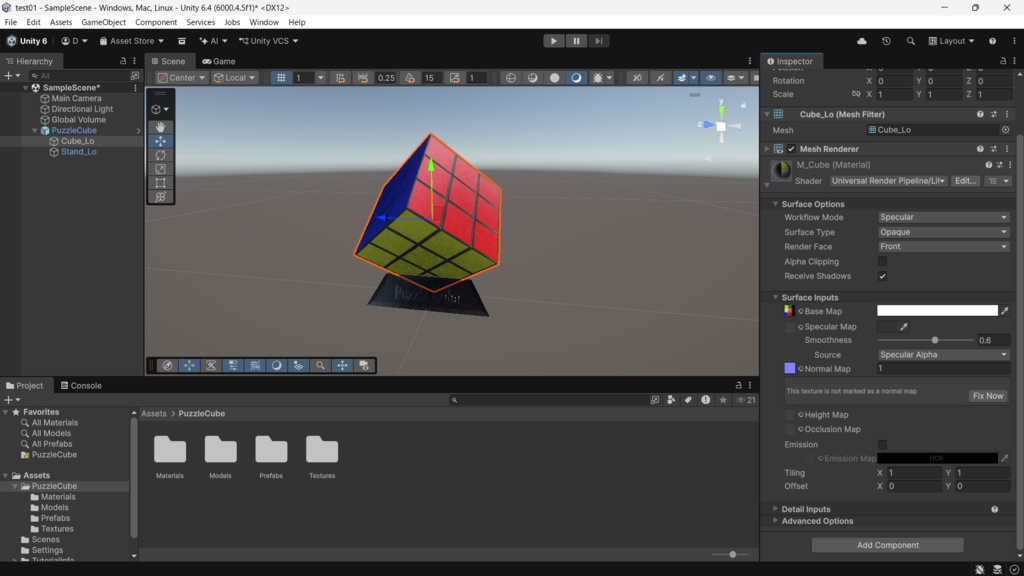This screenshot has width=1024, height=576.
Task: Select the Move tool in scene toolbar
Action: [160, 141]
